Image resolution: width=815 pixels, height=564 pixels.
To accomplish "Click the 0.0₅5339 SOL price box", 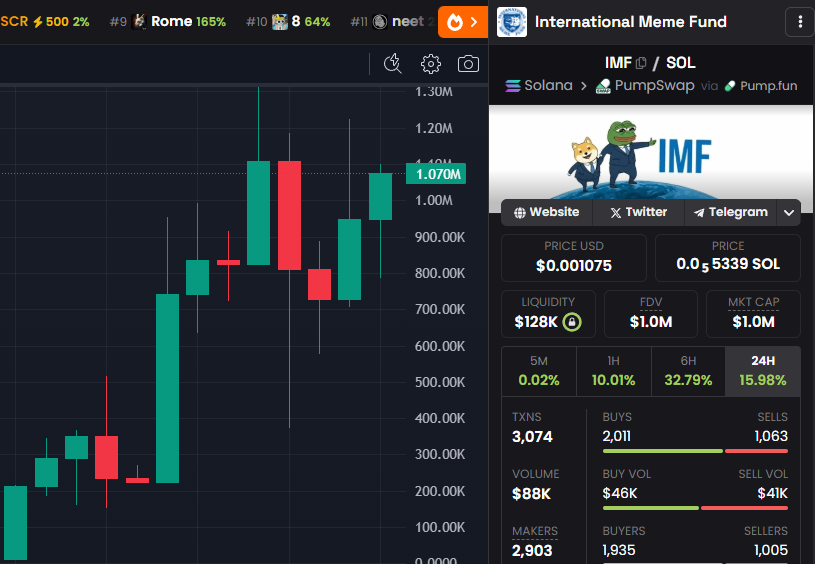I will (728, 258).
